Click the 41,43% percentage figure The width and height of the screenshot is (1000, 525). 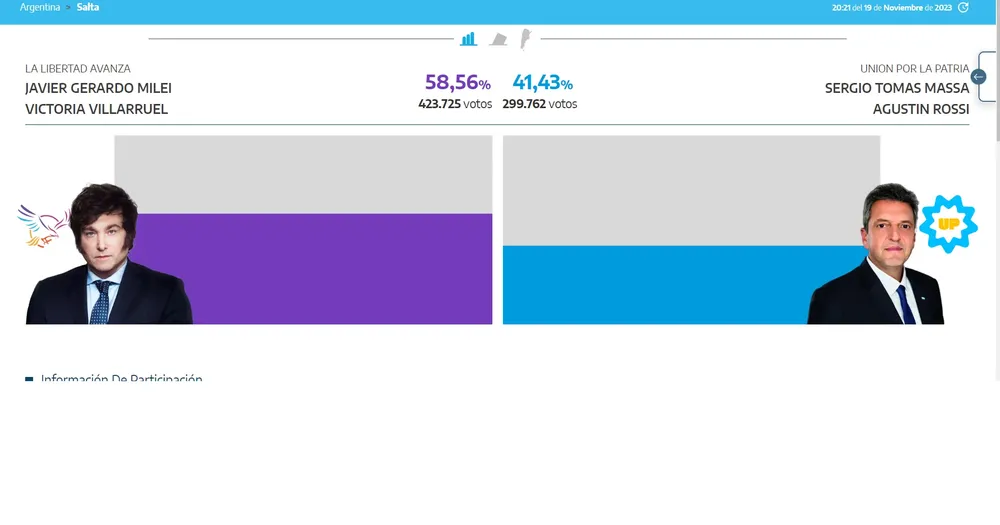point(542,83)
